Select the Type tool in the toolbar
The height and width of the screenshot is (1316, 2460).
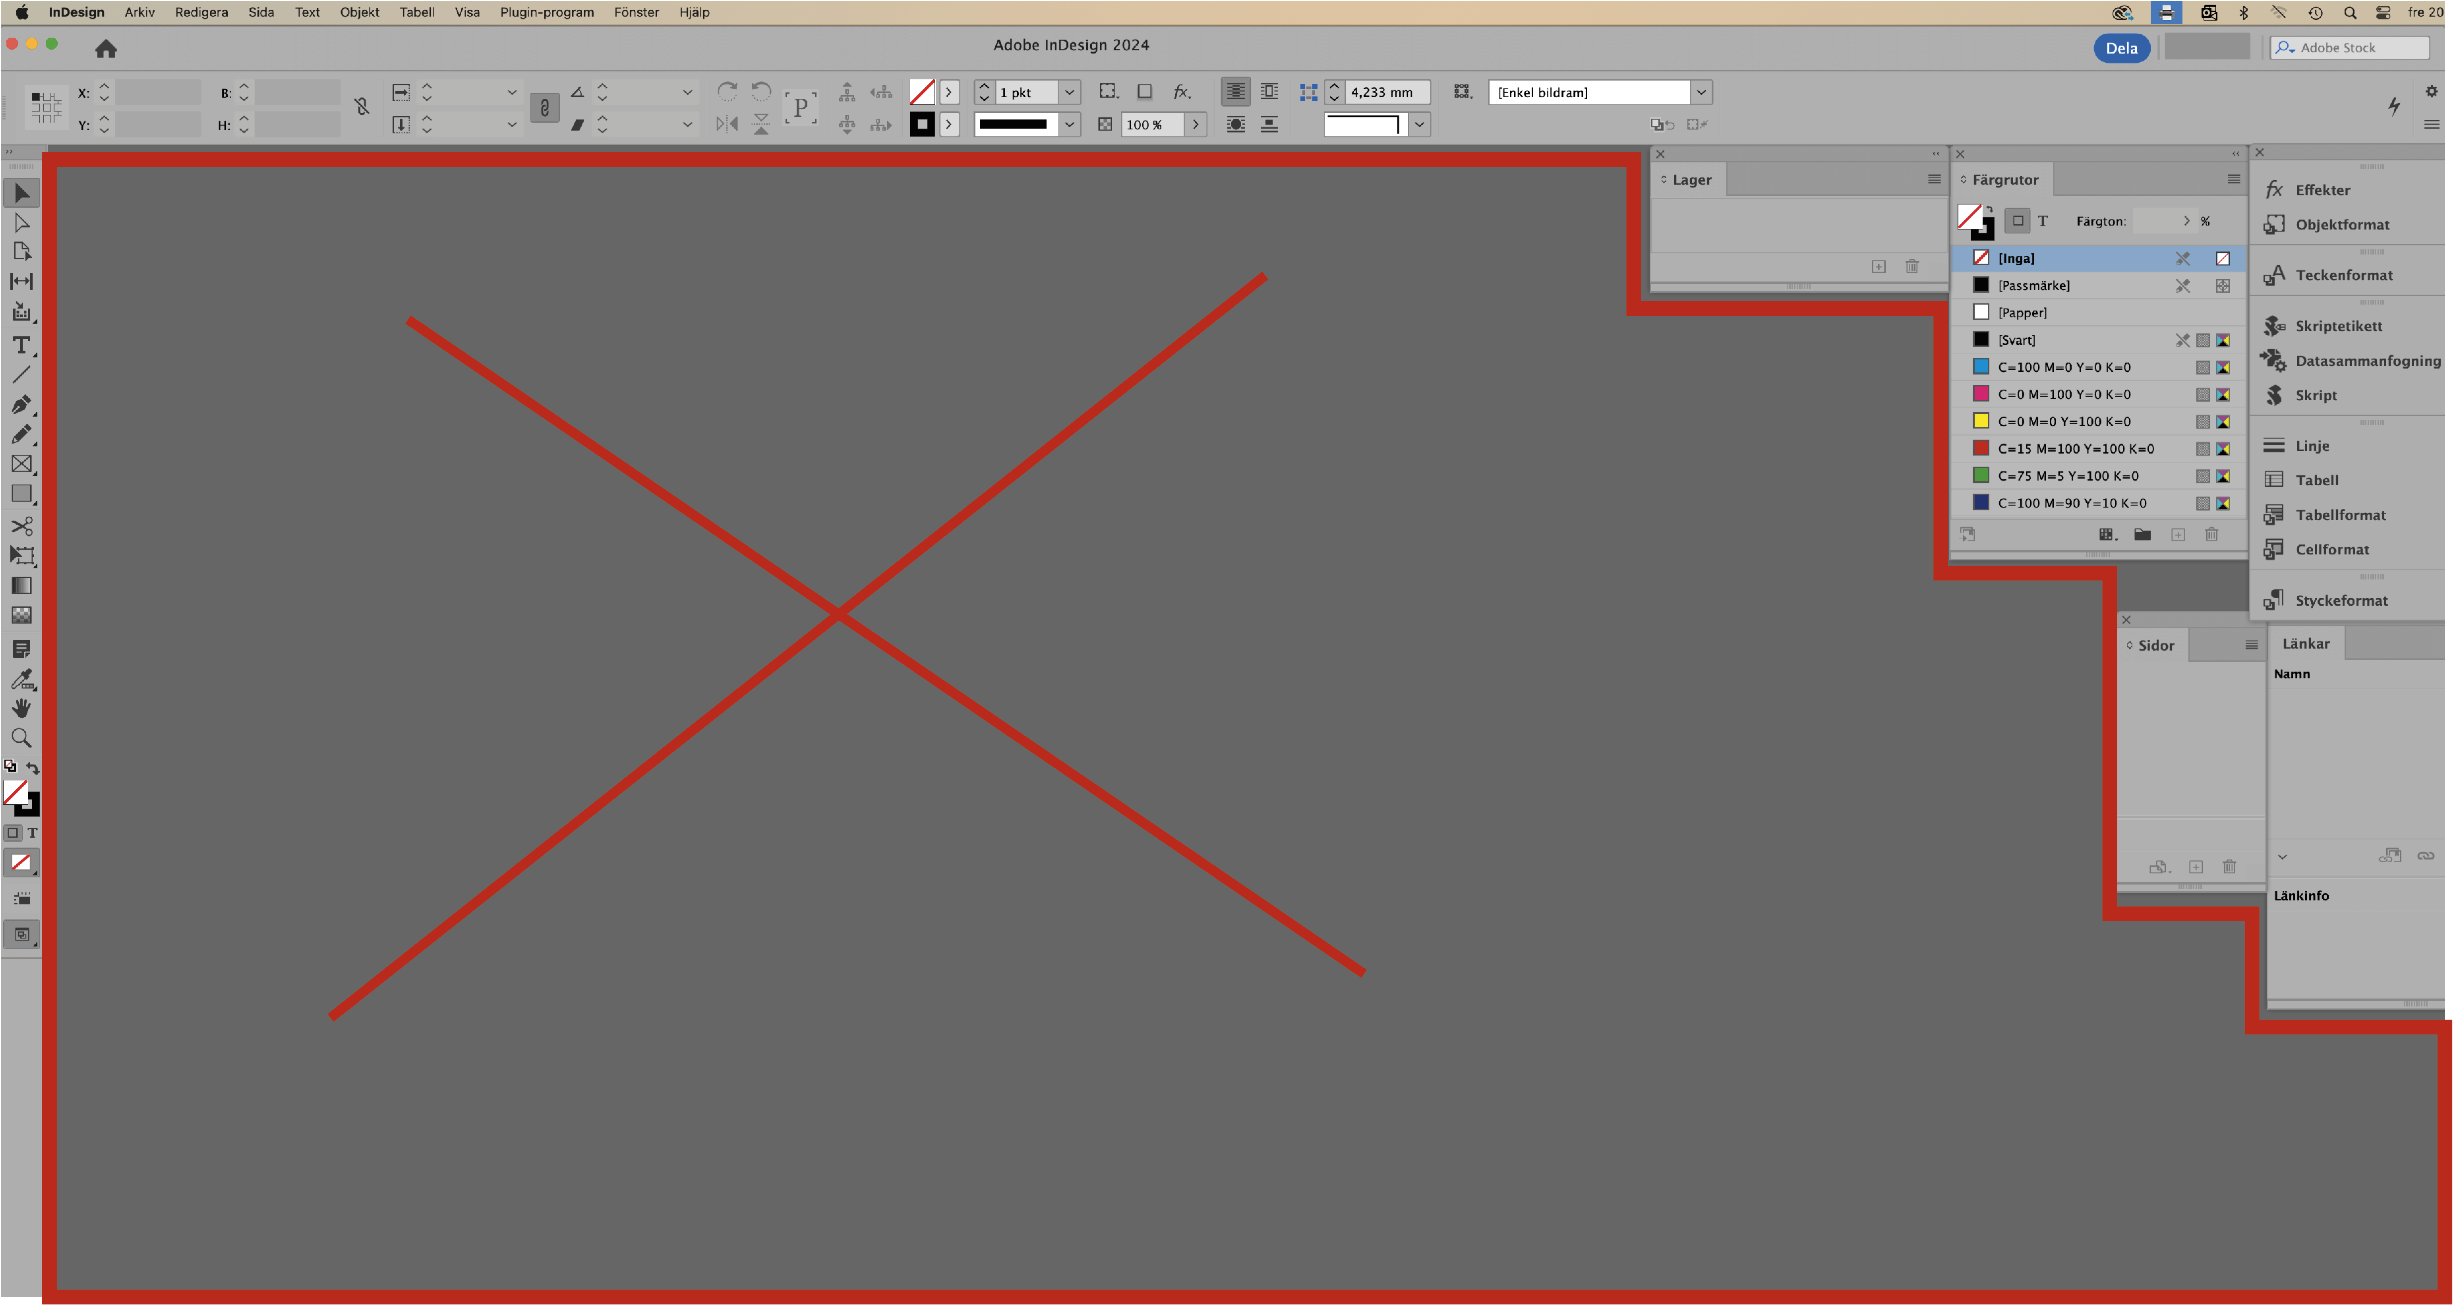point(22,346)
